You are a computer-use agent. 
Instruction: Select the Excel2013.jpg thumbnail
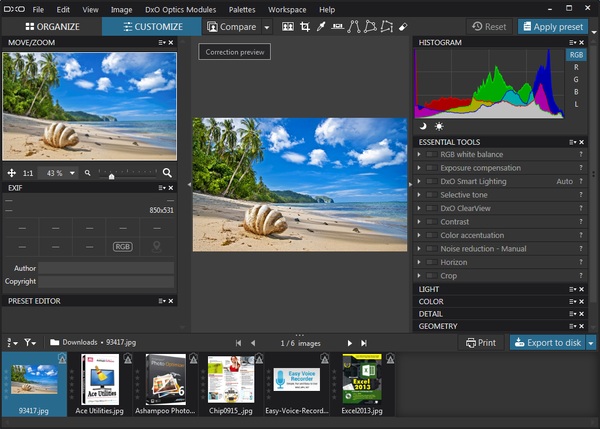tap(362, 379)
